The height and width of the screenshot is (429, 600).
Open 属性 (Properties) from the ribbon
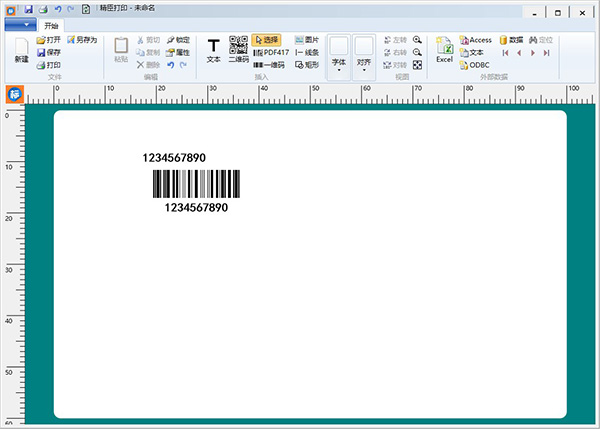[x=178, y=52]
